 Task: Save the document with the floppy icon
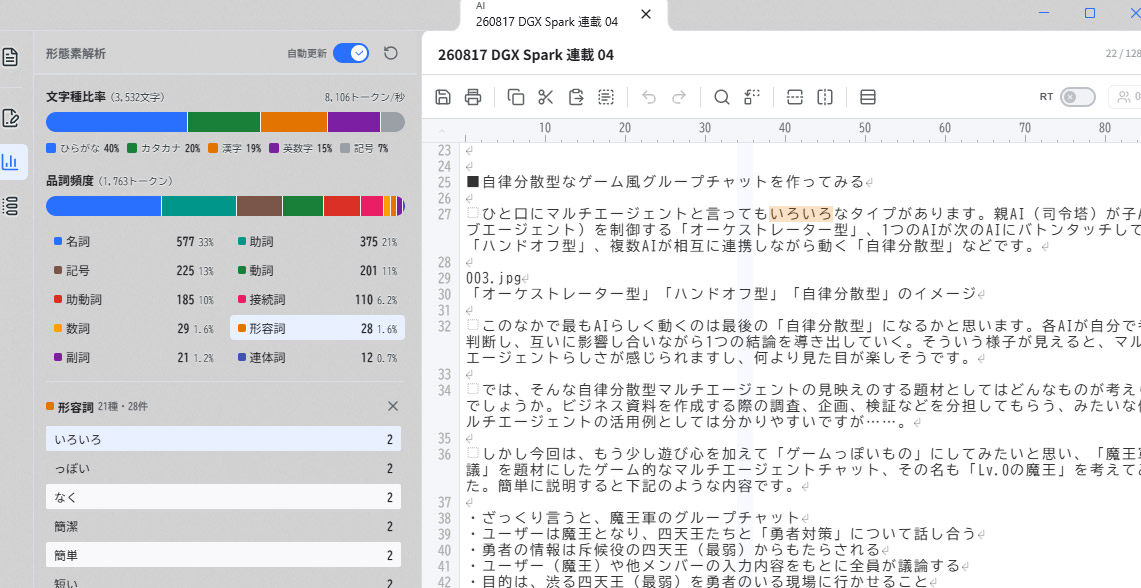click(442, 97)
